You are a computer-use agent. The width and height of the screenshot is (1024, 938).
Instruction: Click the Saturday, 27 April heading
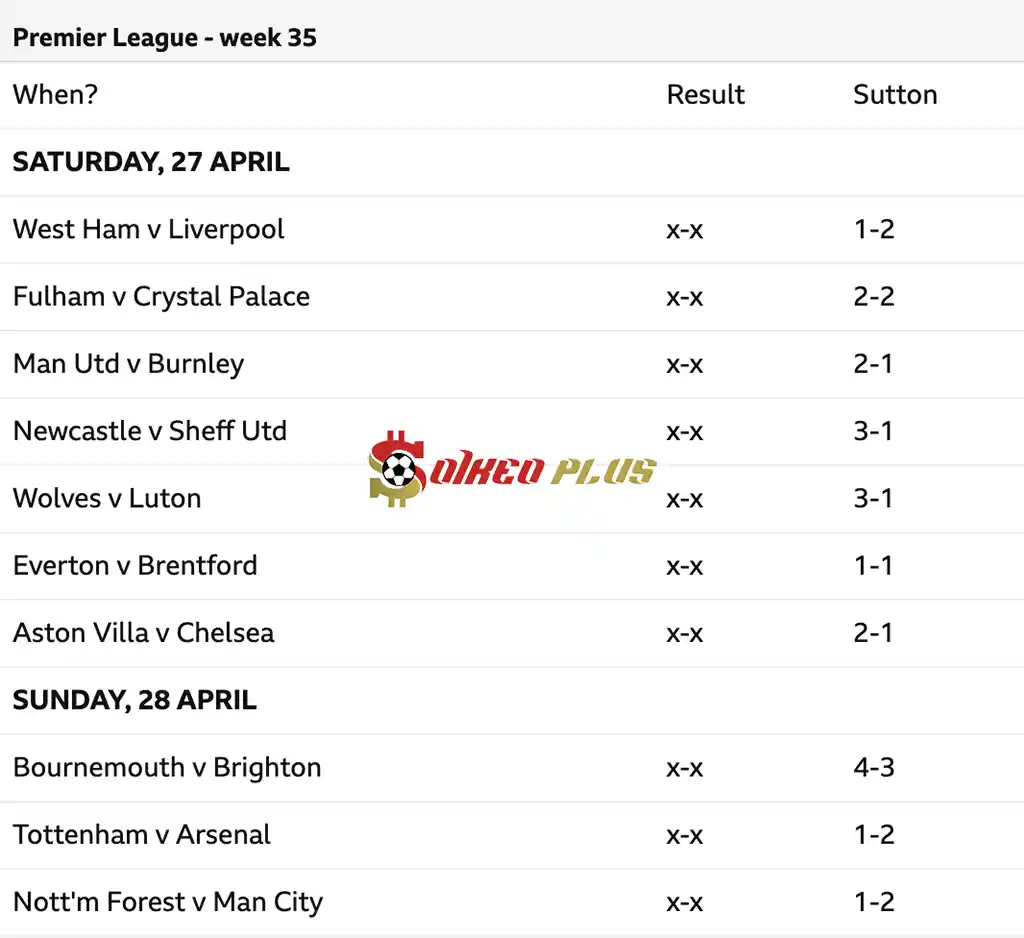pos(151,162)
